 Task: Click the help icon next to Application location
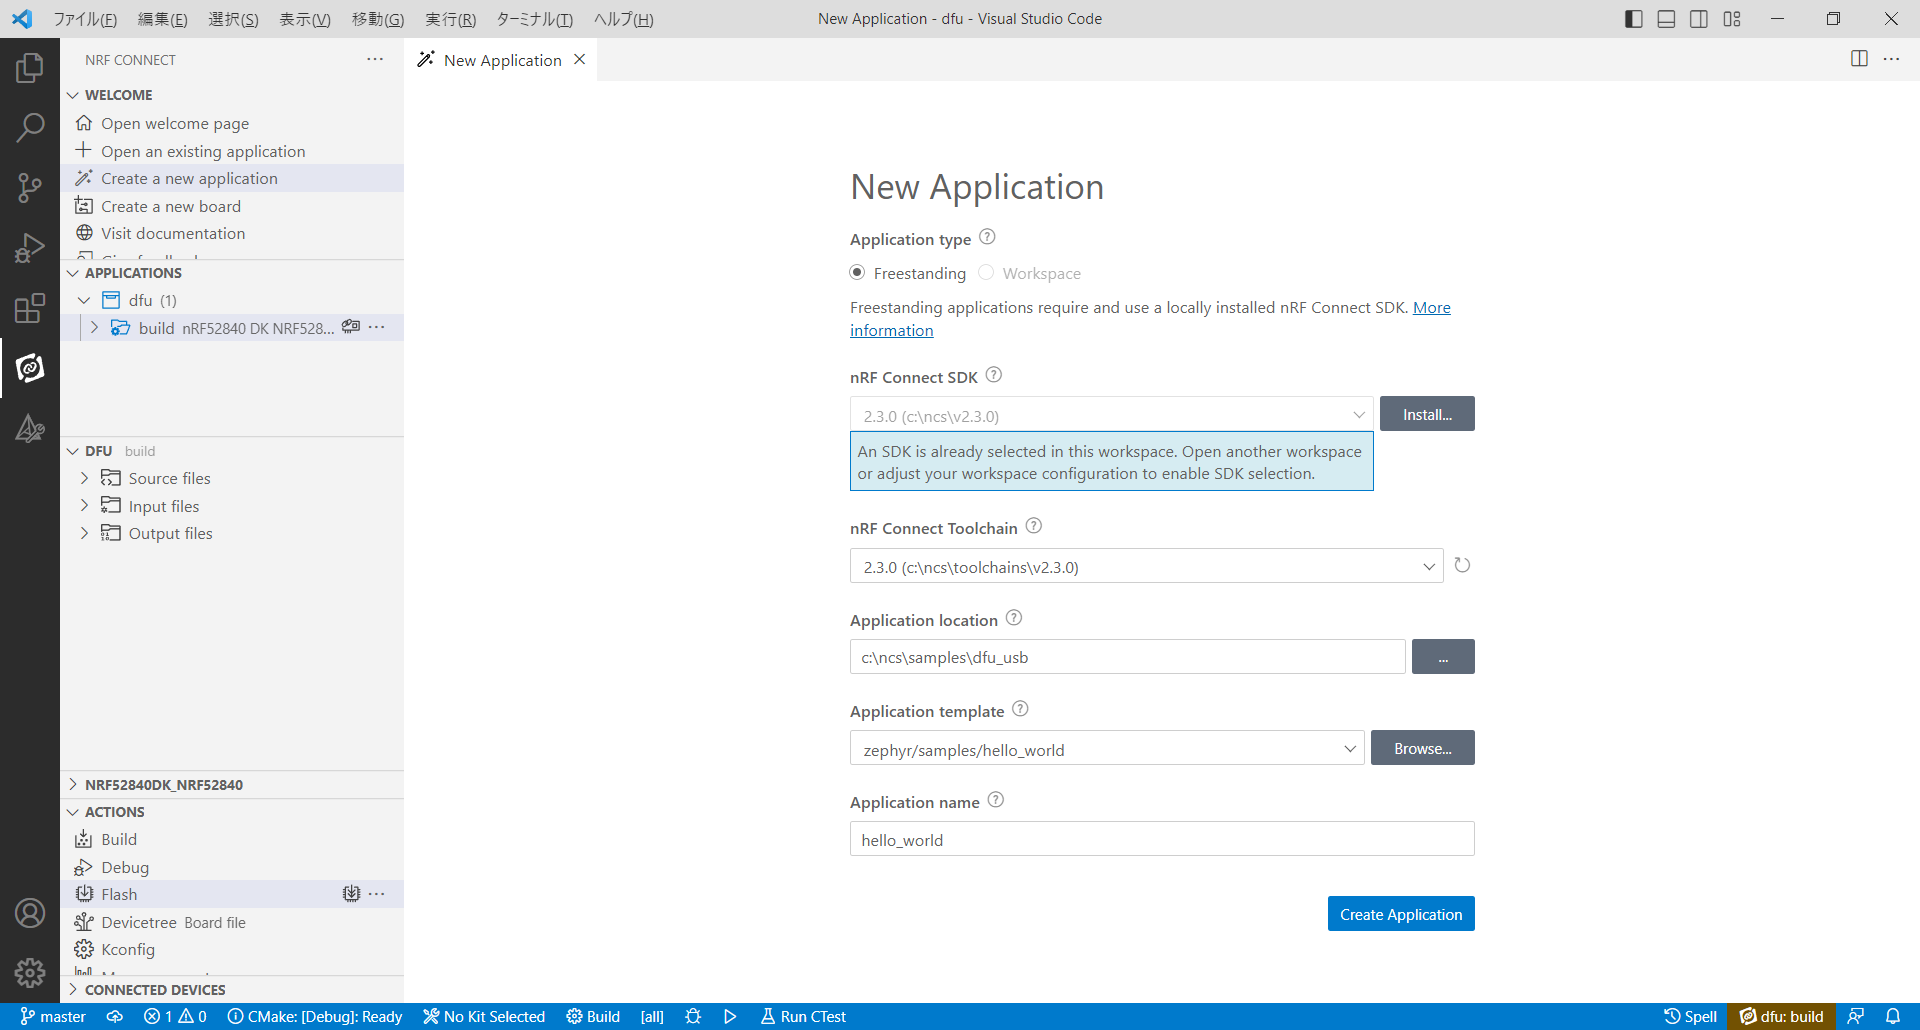pos(1014,618)
